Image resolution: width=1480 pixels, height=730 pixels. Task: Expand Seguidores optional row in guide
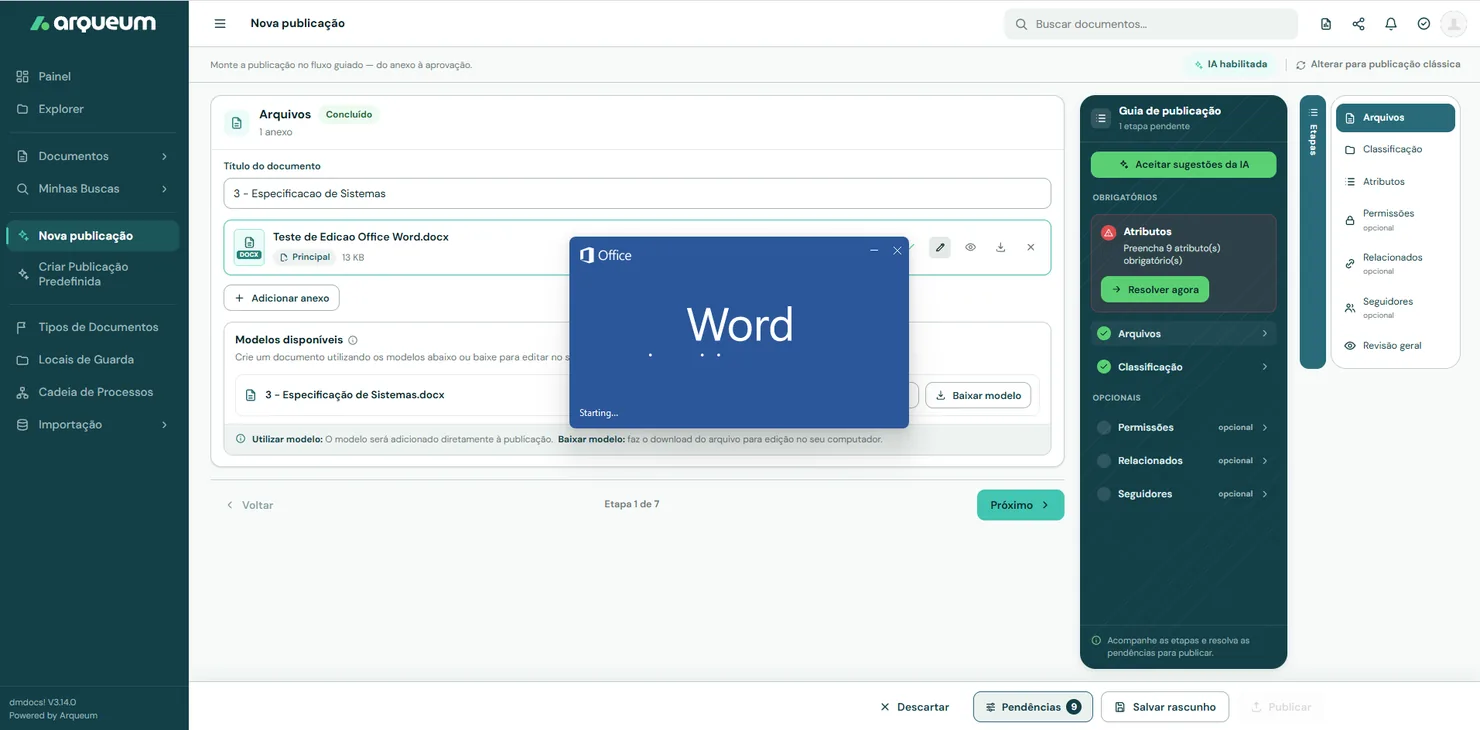click(x=1183, y=494)
